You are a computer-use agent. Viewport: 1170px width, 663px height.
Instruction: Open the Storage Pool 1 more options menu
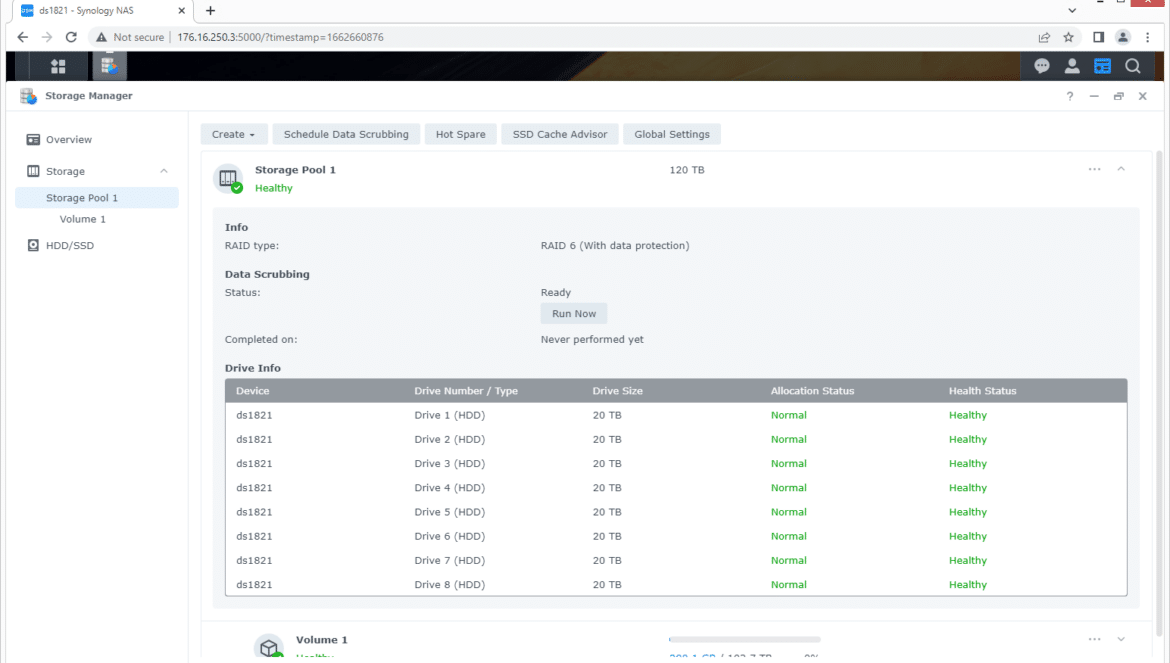pyautogui.click(x=1094, y=169)
